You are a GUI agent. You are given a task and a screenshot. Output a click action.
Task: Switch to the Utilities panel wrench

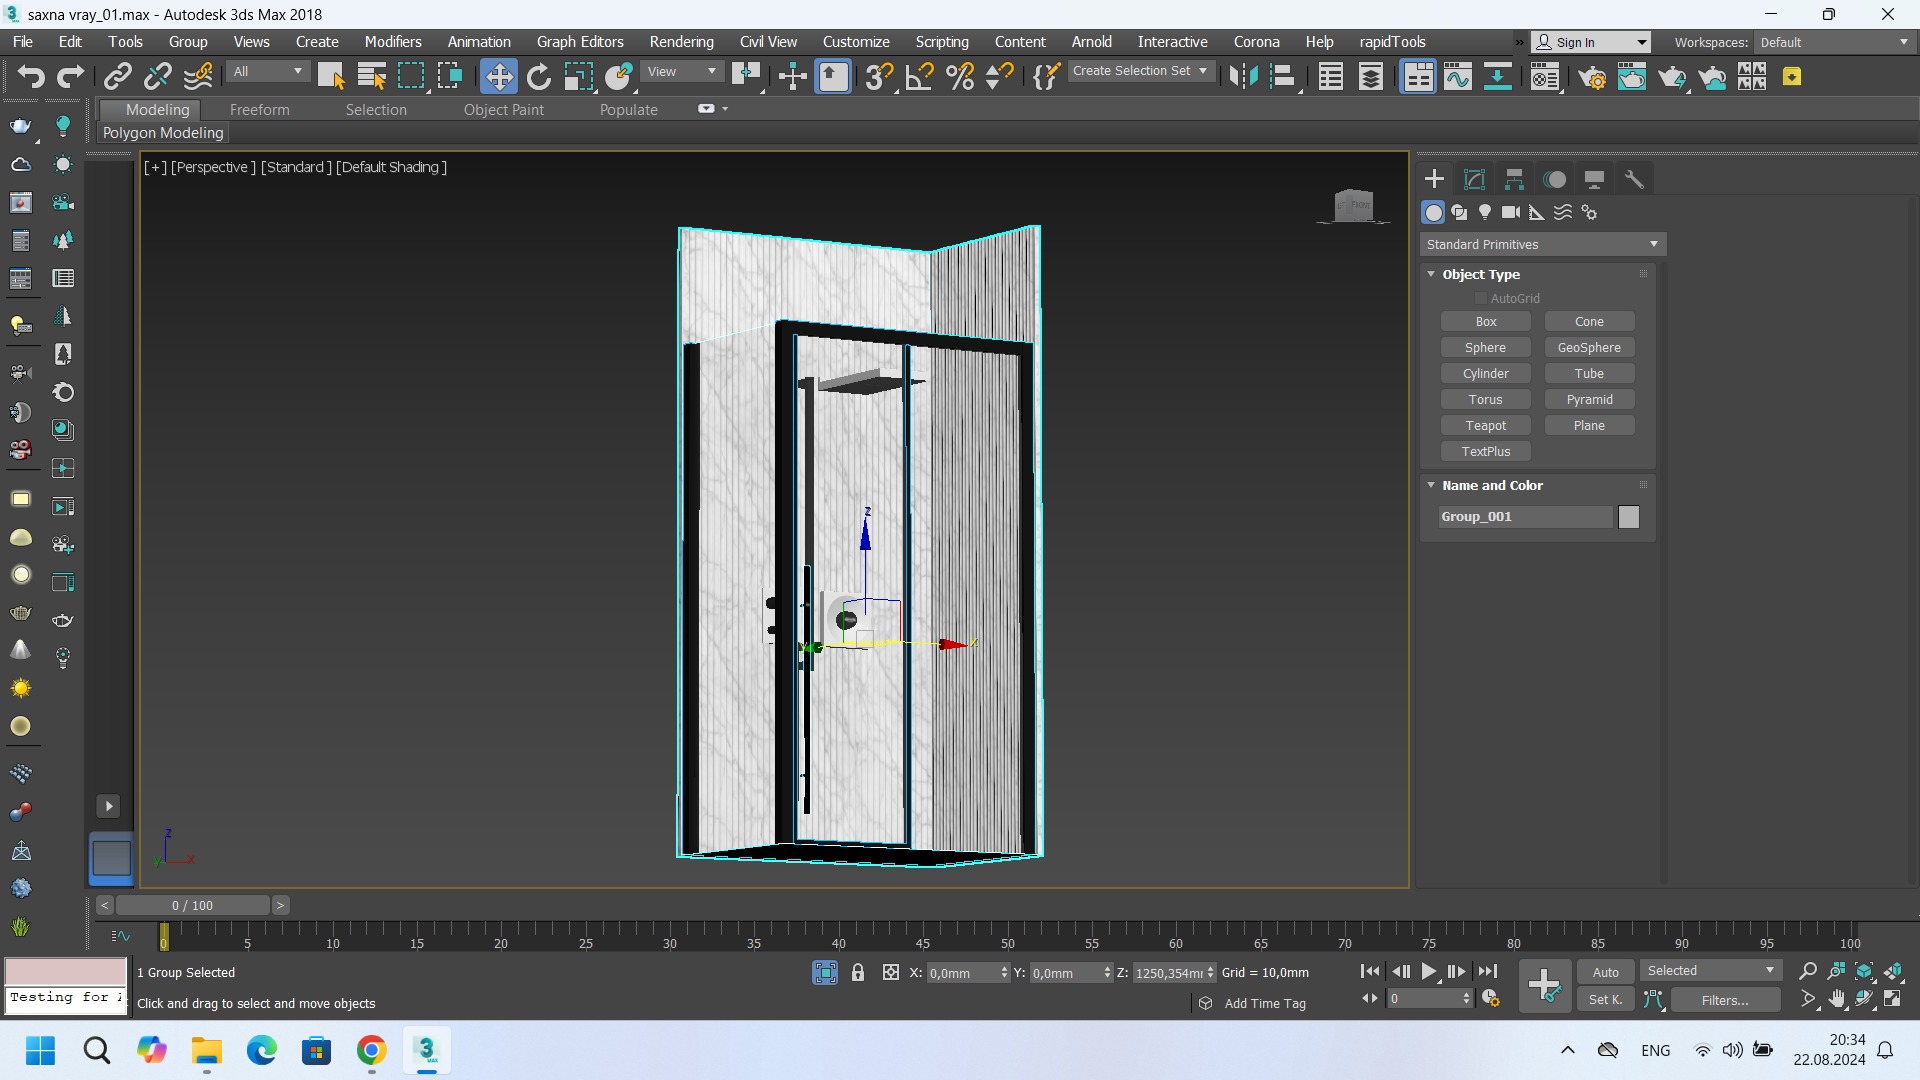[x=1634, y=180]
